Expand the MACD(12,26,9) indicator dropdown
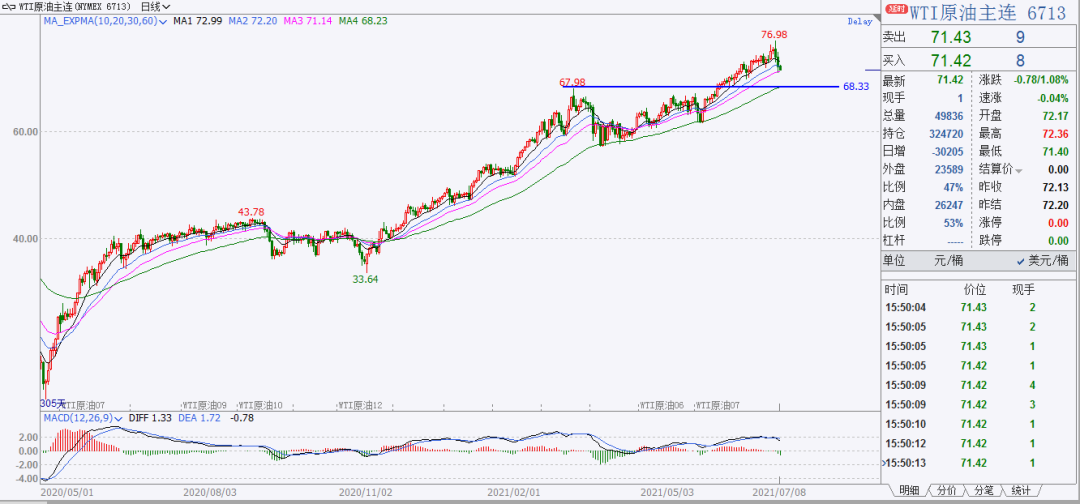This screenshot has height=504, width=1080. (119, 418)
